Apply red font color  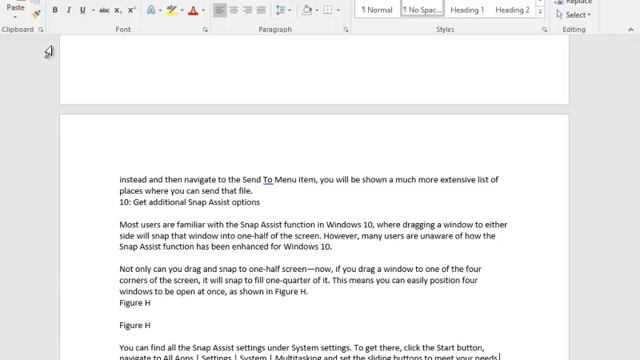(193, 10)
